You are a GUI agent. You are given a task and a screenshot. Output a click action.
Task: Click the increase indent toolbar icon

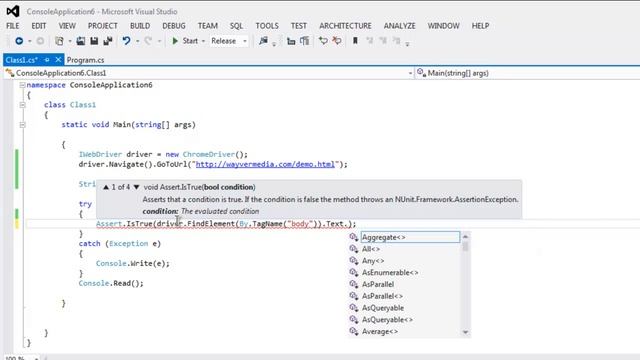pos(304,41)
